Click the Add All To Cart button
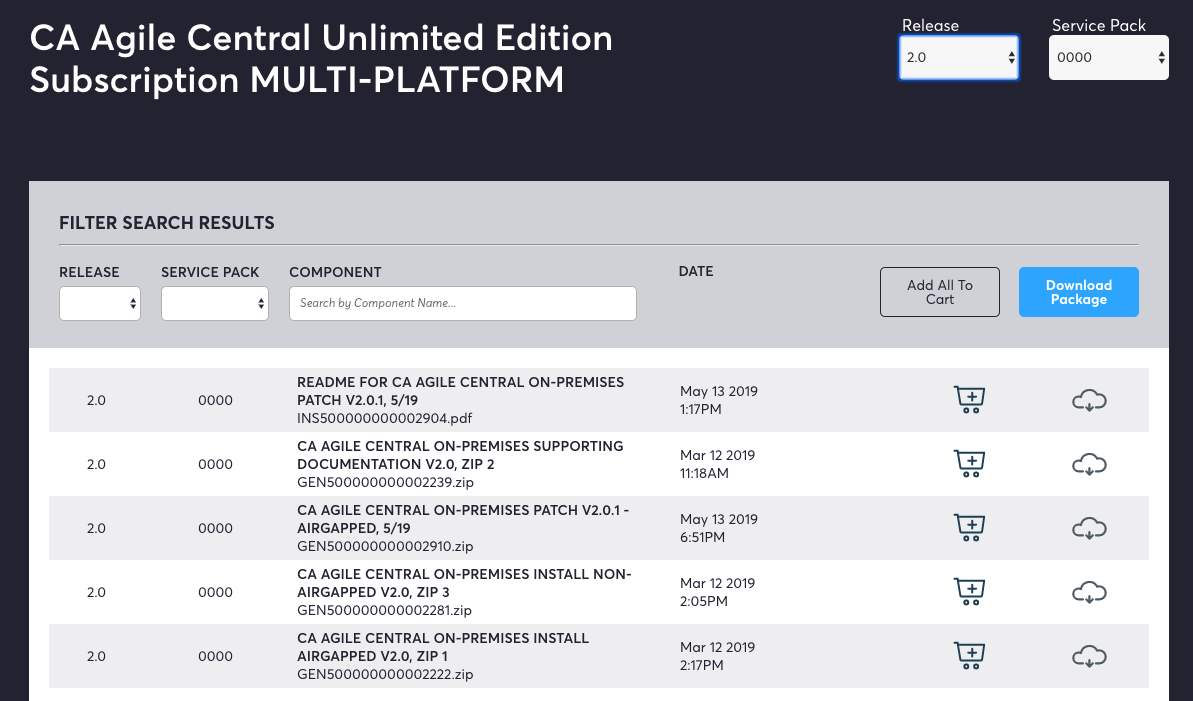 [x=940, y=292]
